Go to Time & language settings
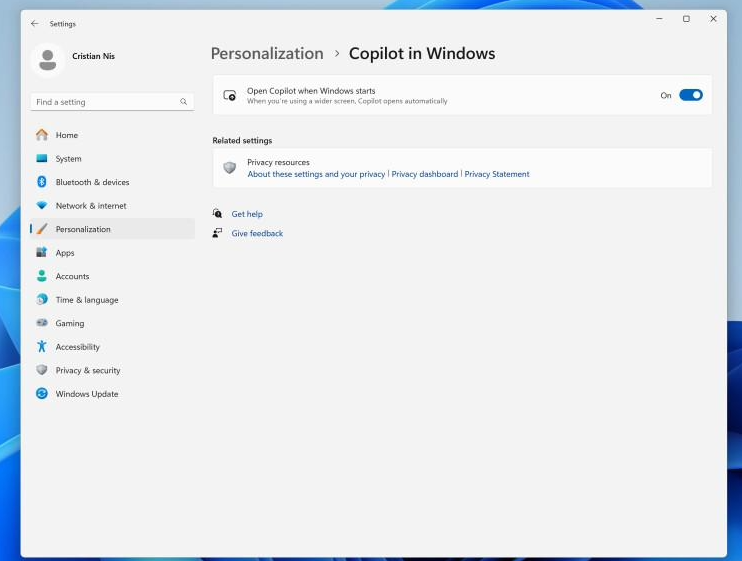742x561 pixels. coord(86,300)
